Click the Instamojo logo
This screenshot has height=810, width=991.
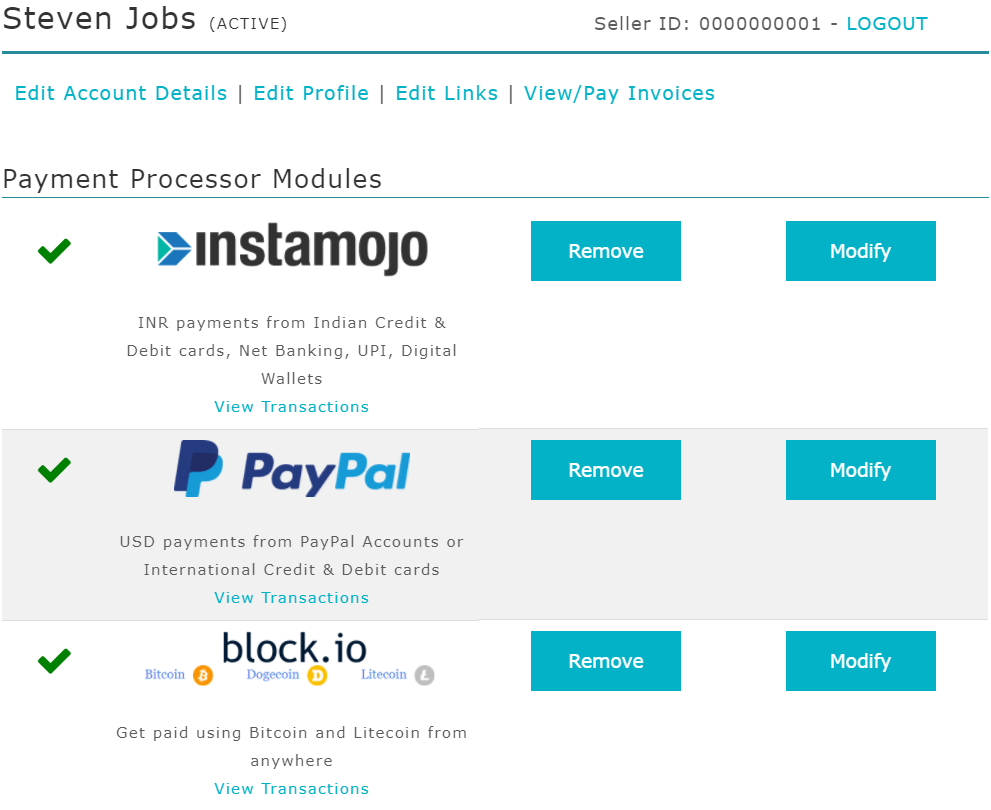tap(291, 248)
